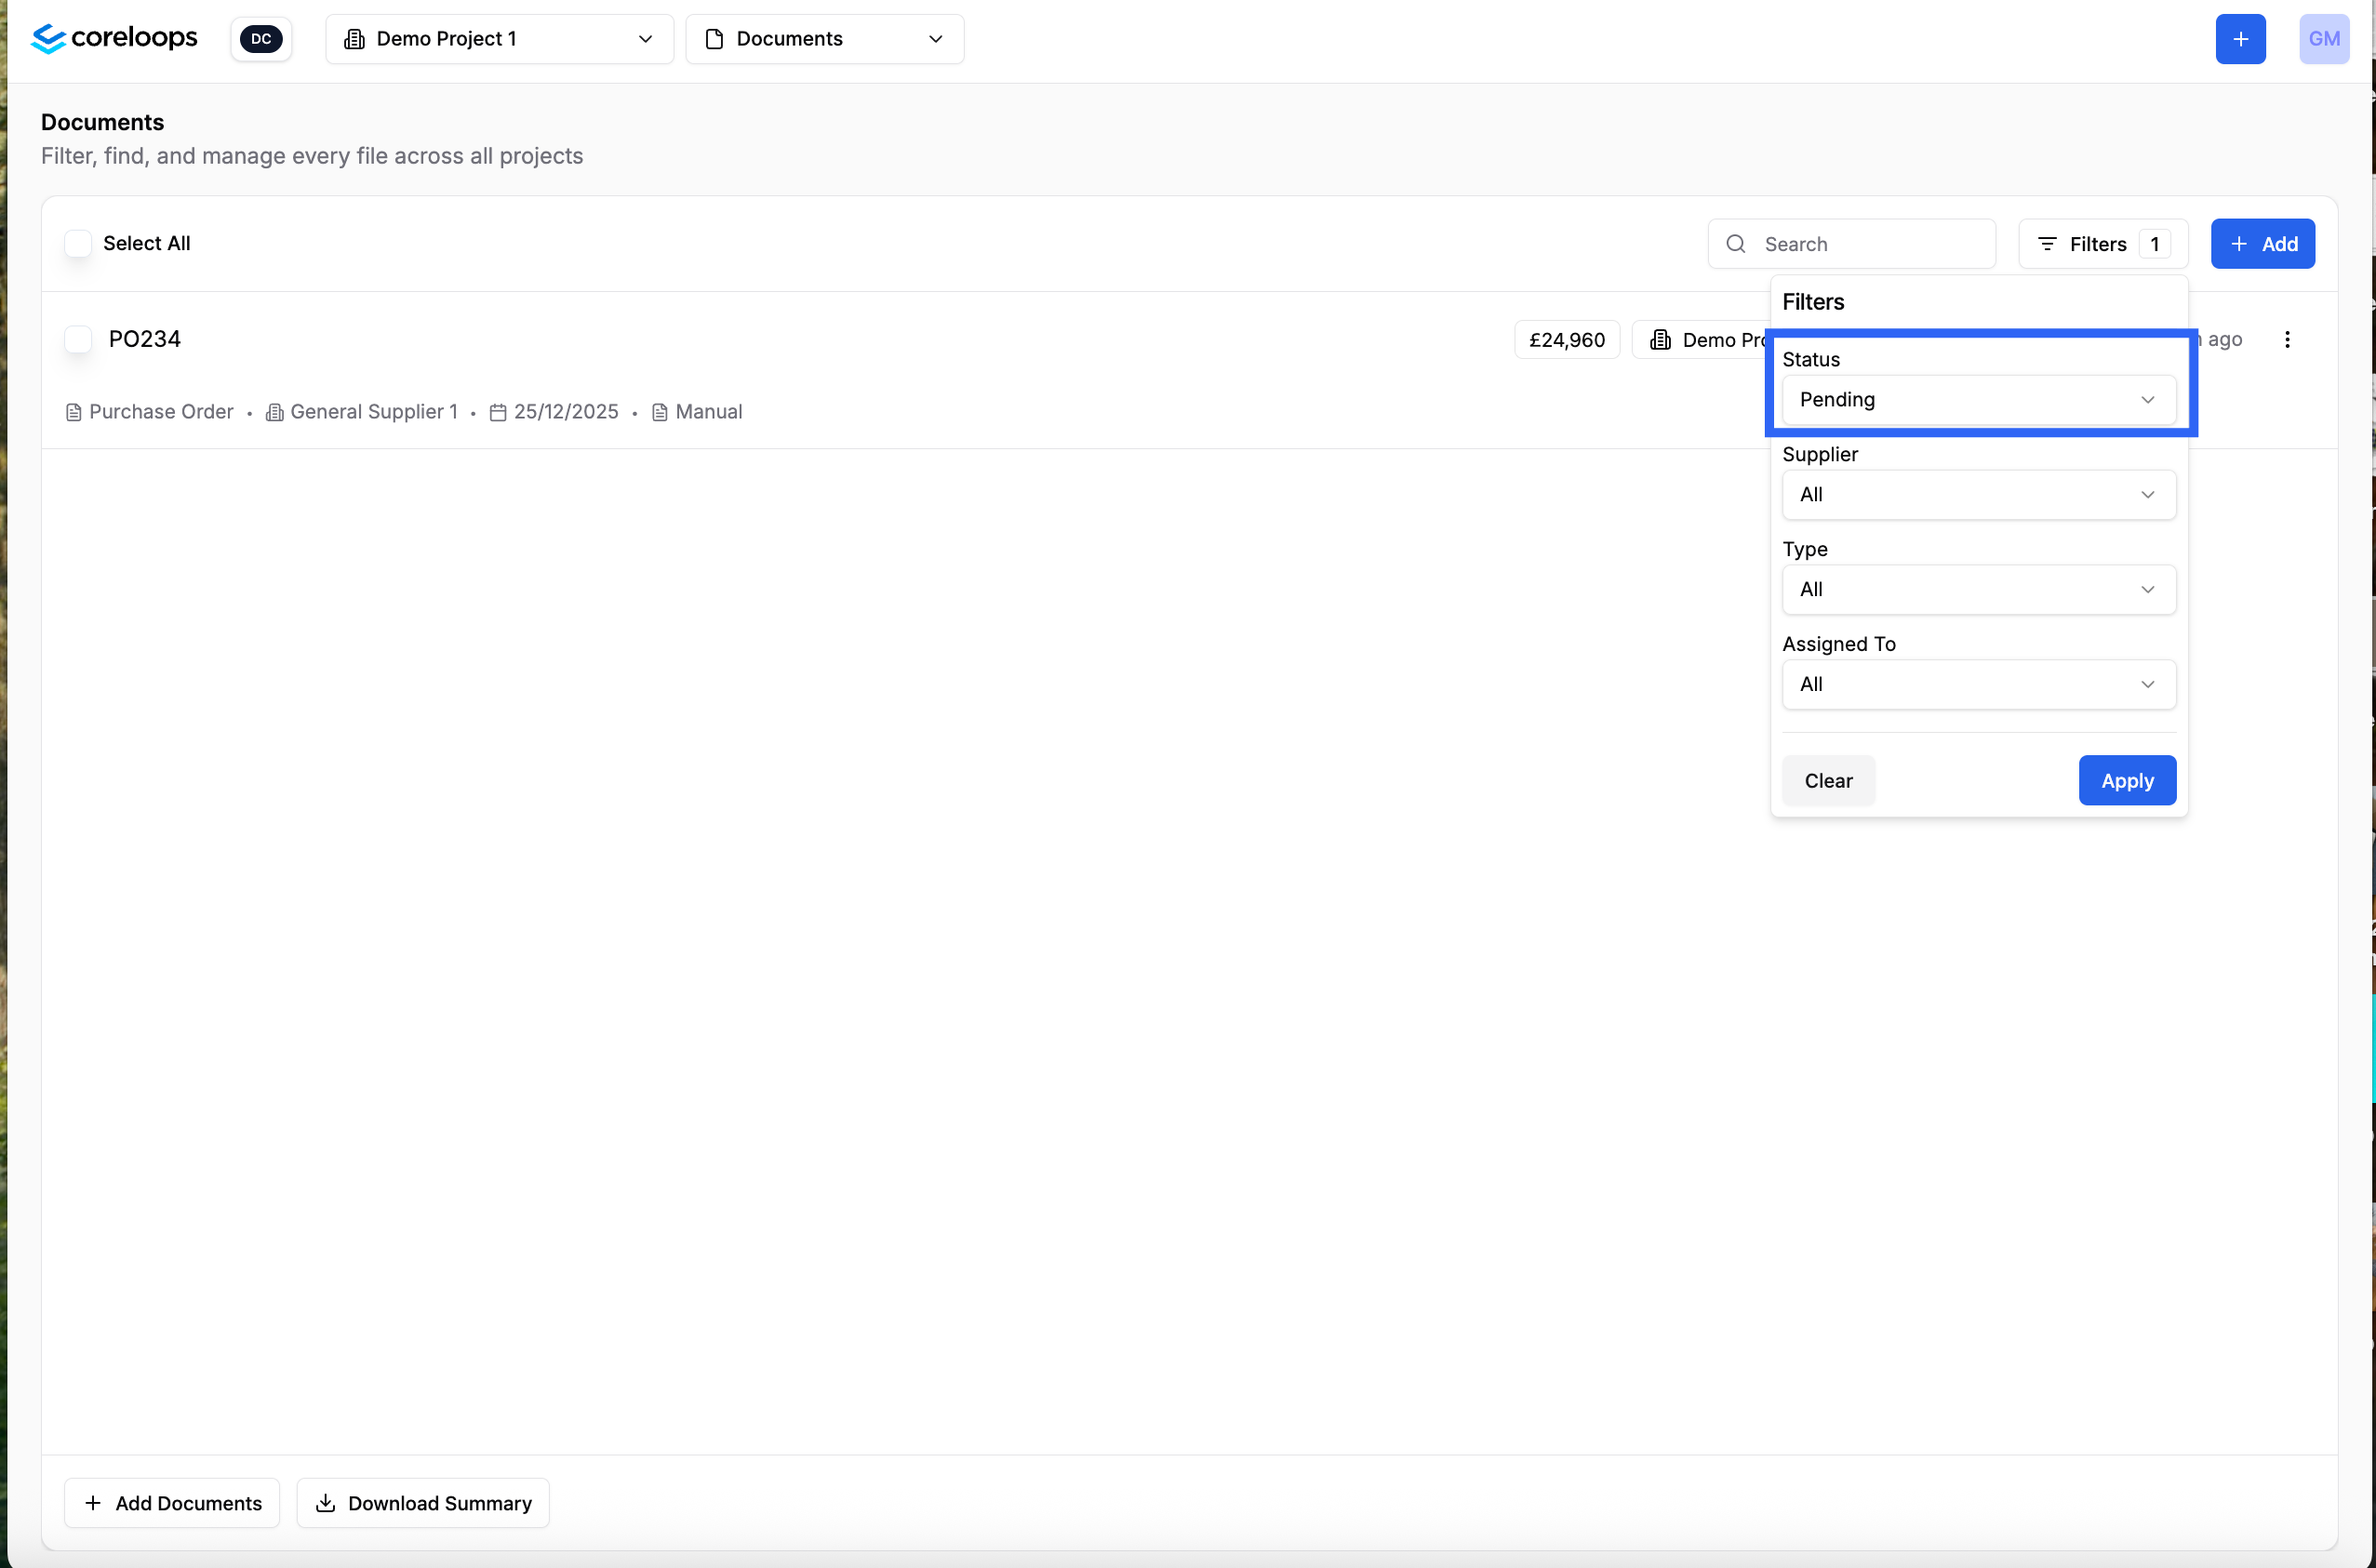This screenshot has width=2376, height=1568.
Task: Expand the Status Pending dropdown
Action: (1978, 400)
